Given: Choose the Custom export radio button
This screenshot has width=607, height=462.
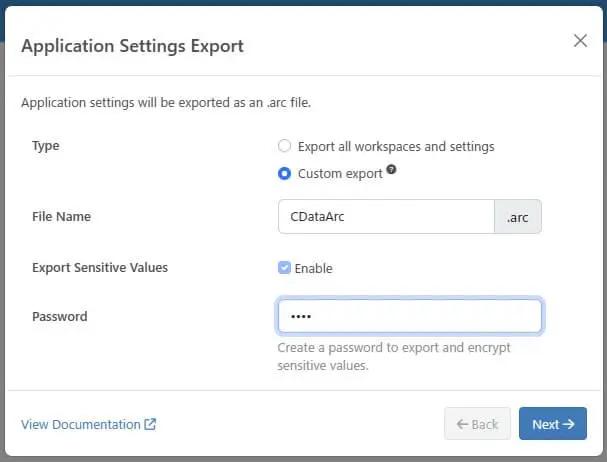Looking at the screenshot, I should point(285,173).
